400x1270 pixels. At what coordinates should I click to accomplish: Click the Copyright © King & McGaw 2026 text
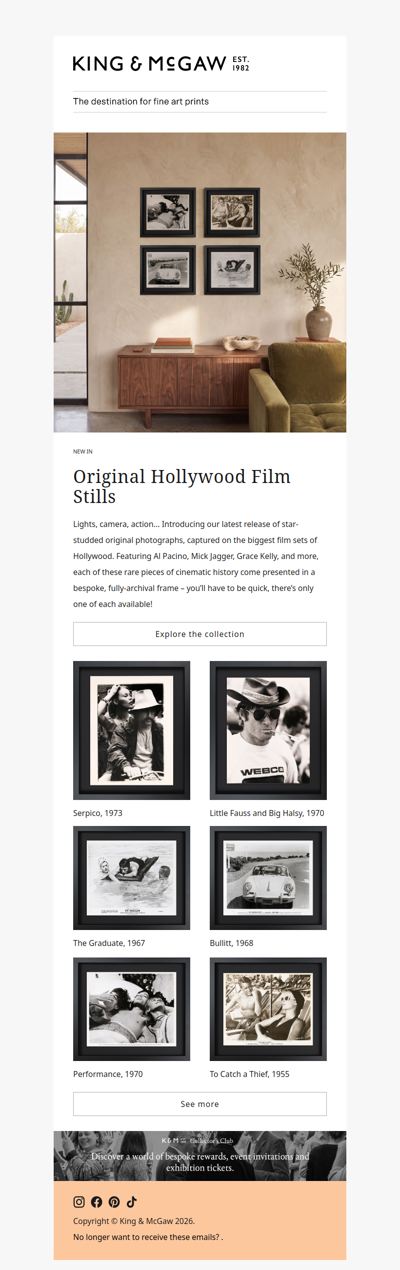click(x=134, y=1221)
